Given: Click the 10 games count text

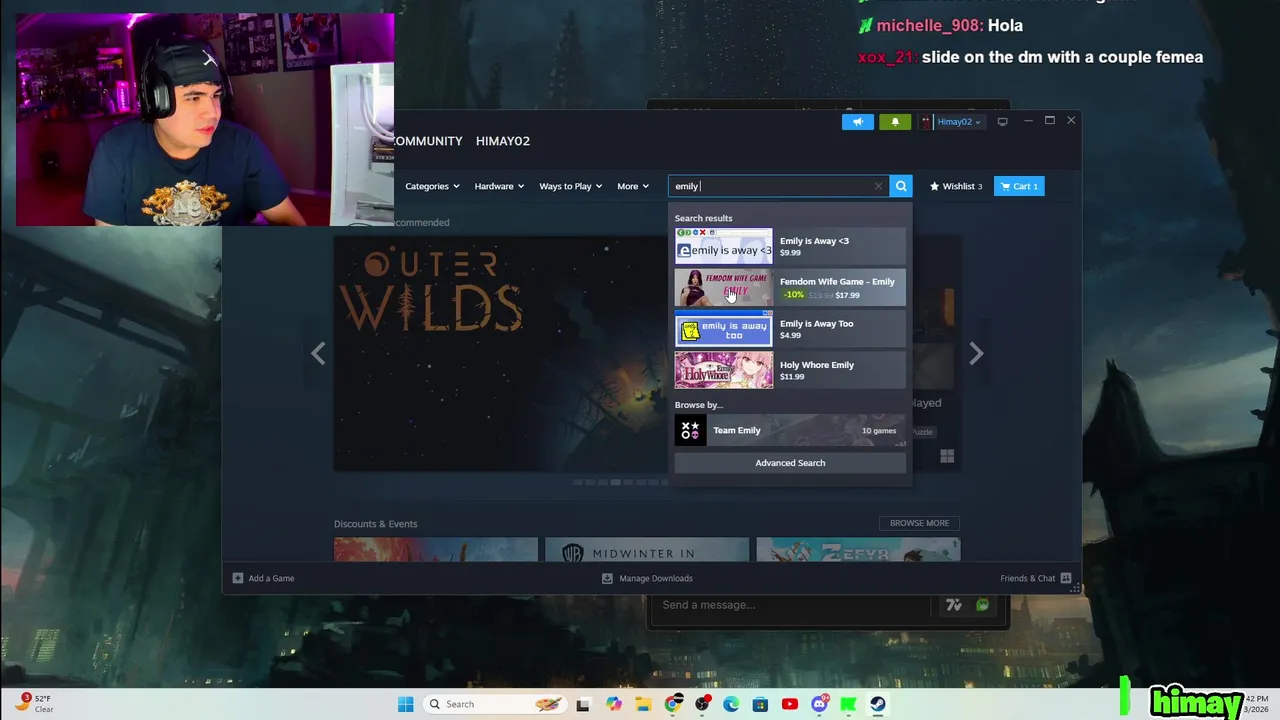Looking at the screenshot, I should (x=879, y=431).
